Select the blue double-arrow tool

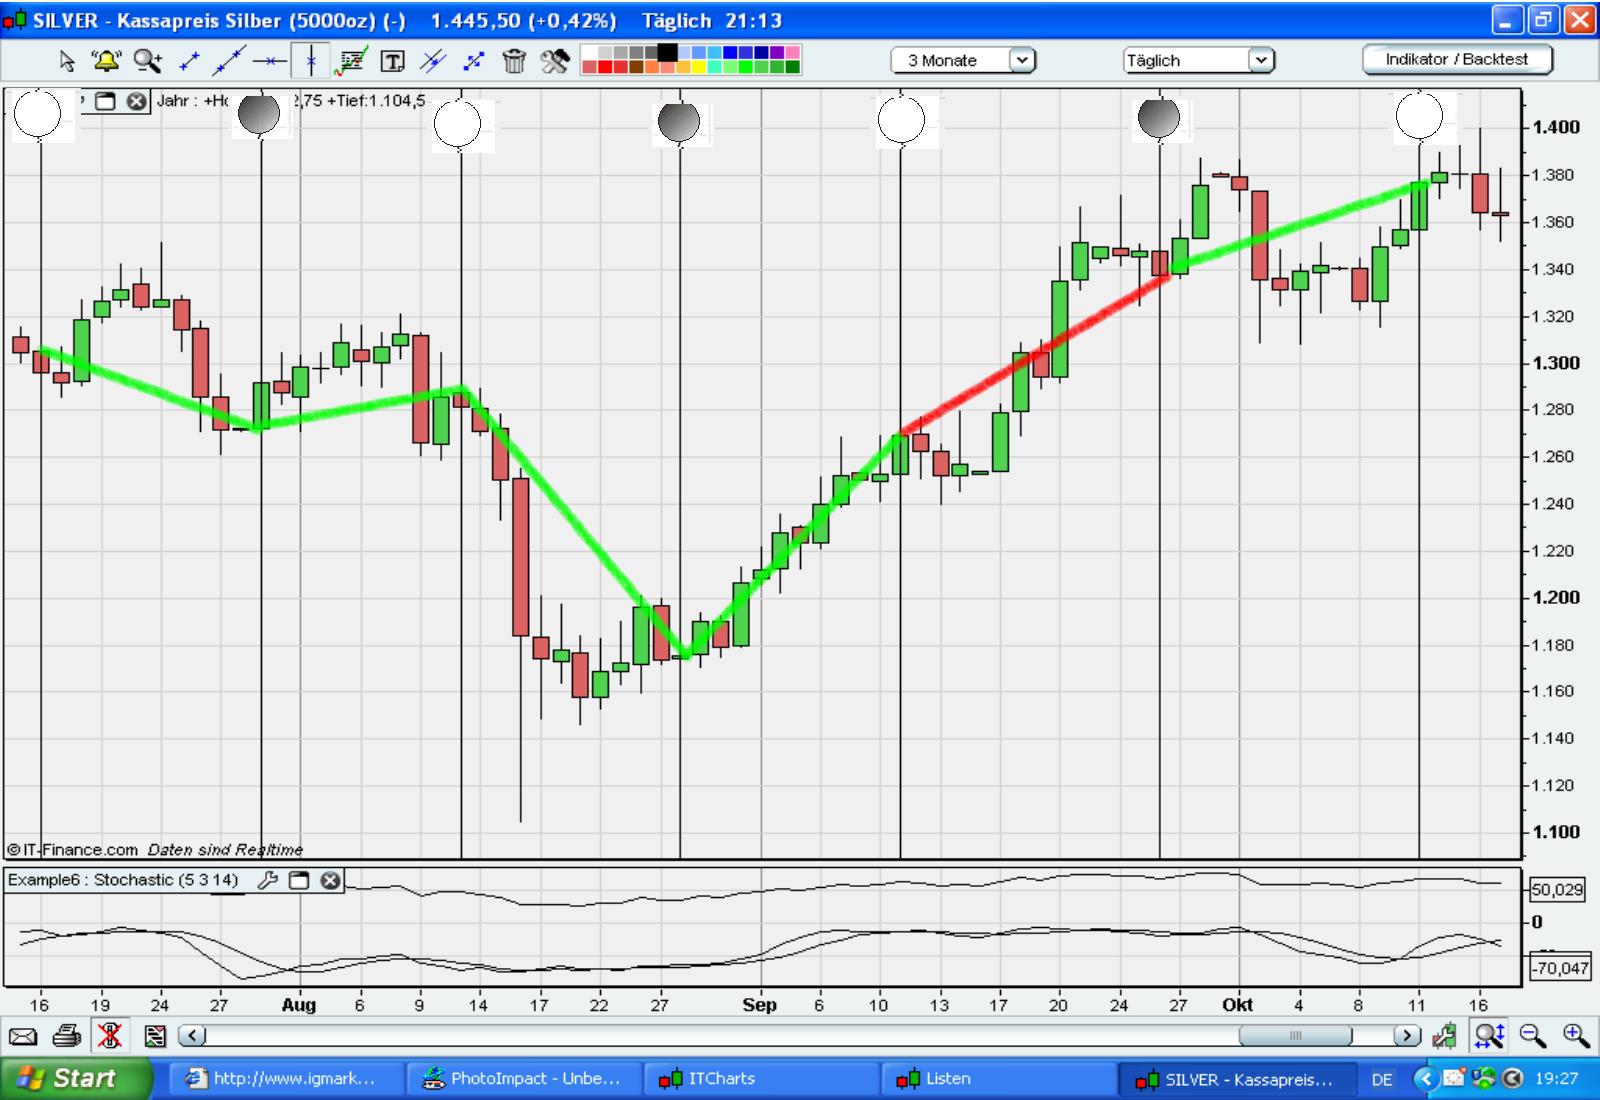click(473, 61)
